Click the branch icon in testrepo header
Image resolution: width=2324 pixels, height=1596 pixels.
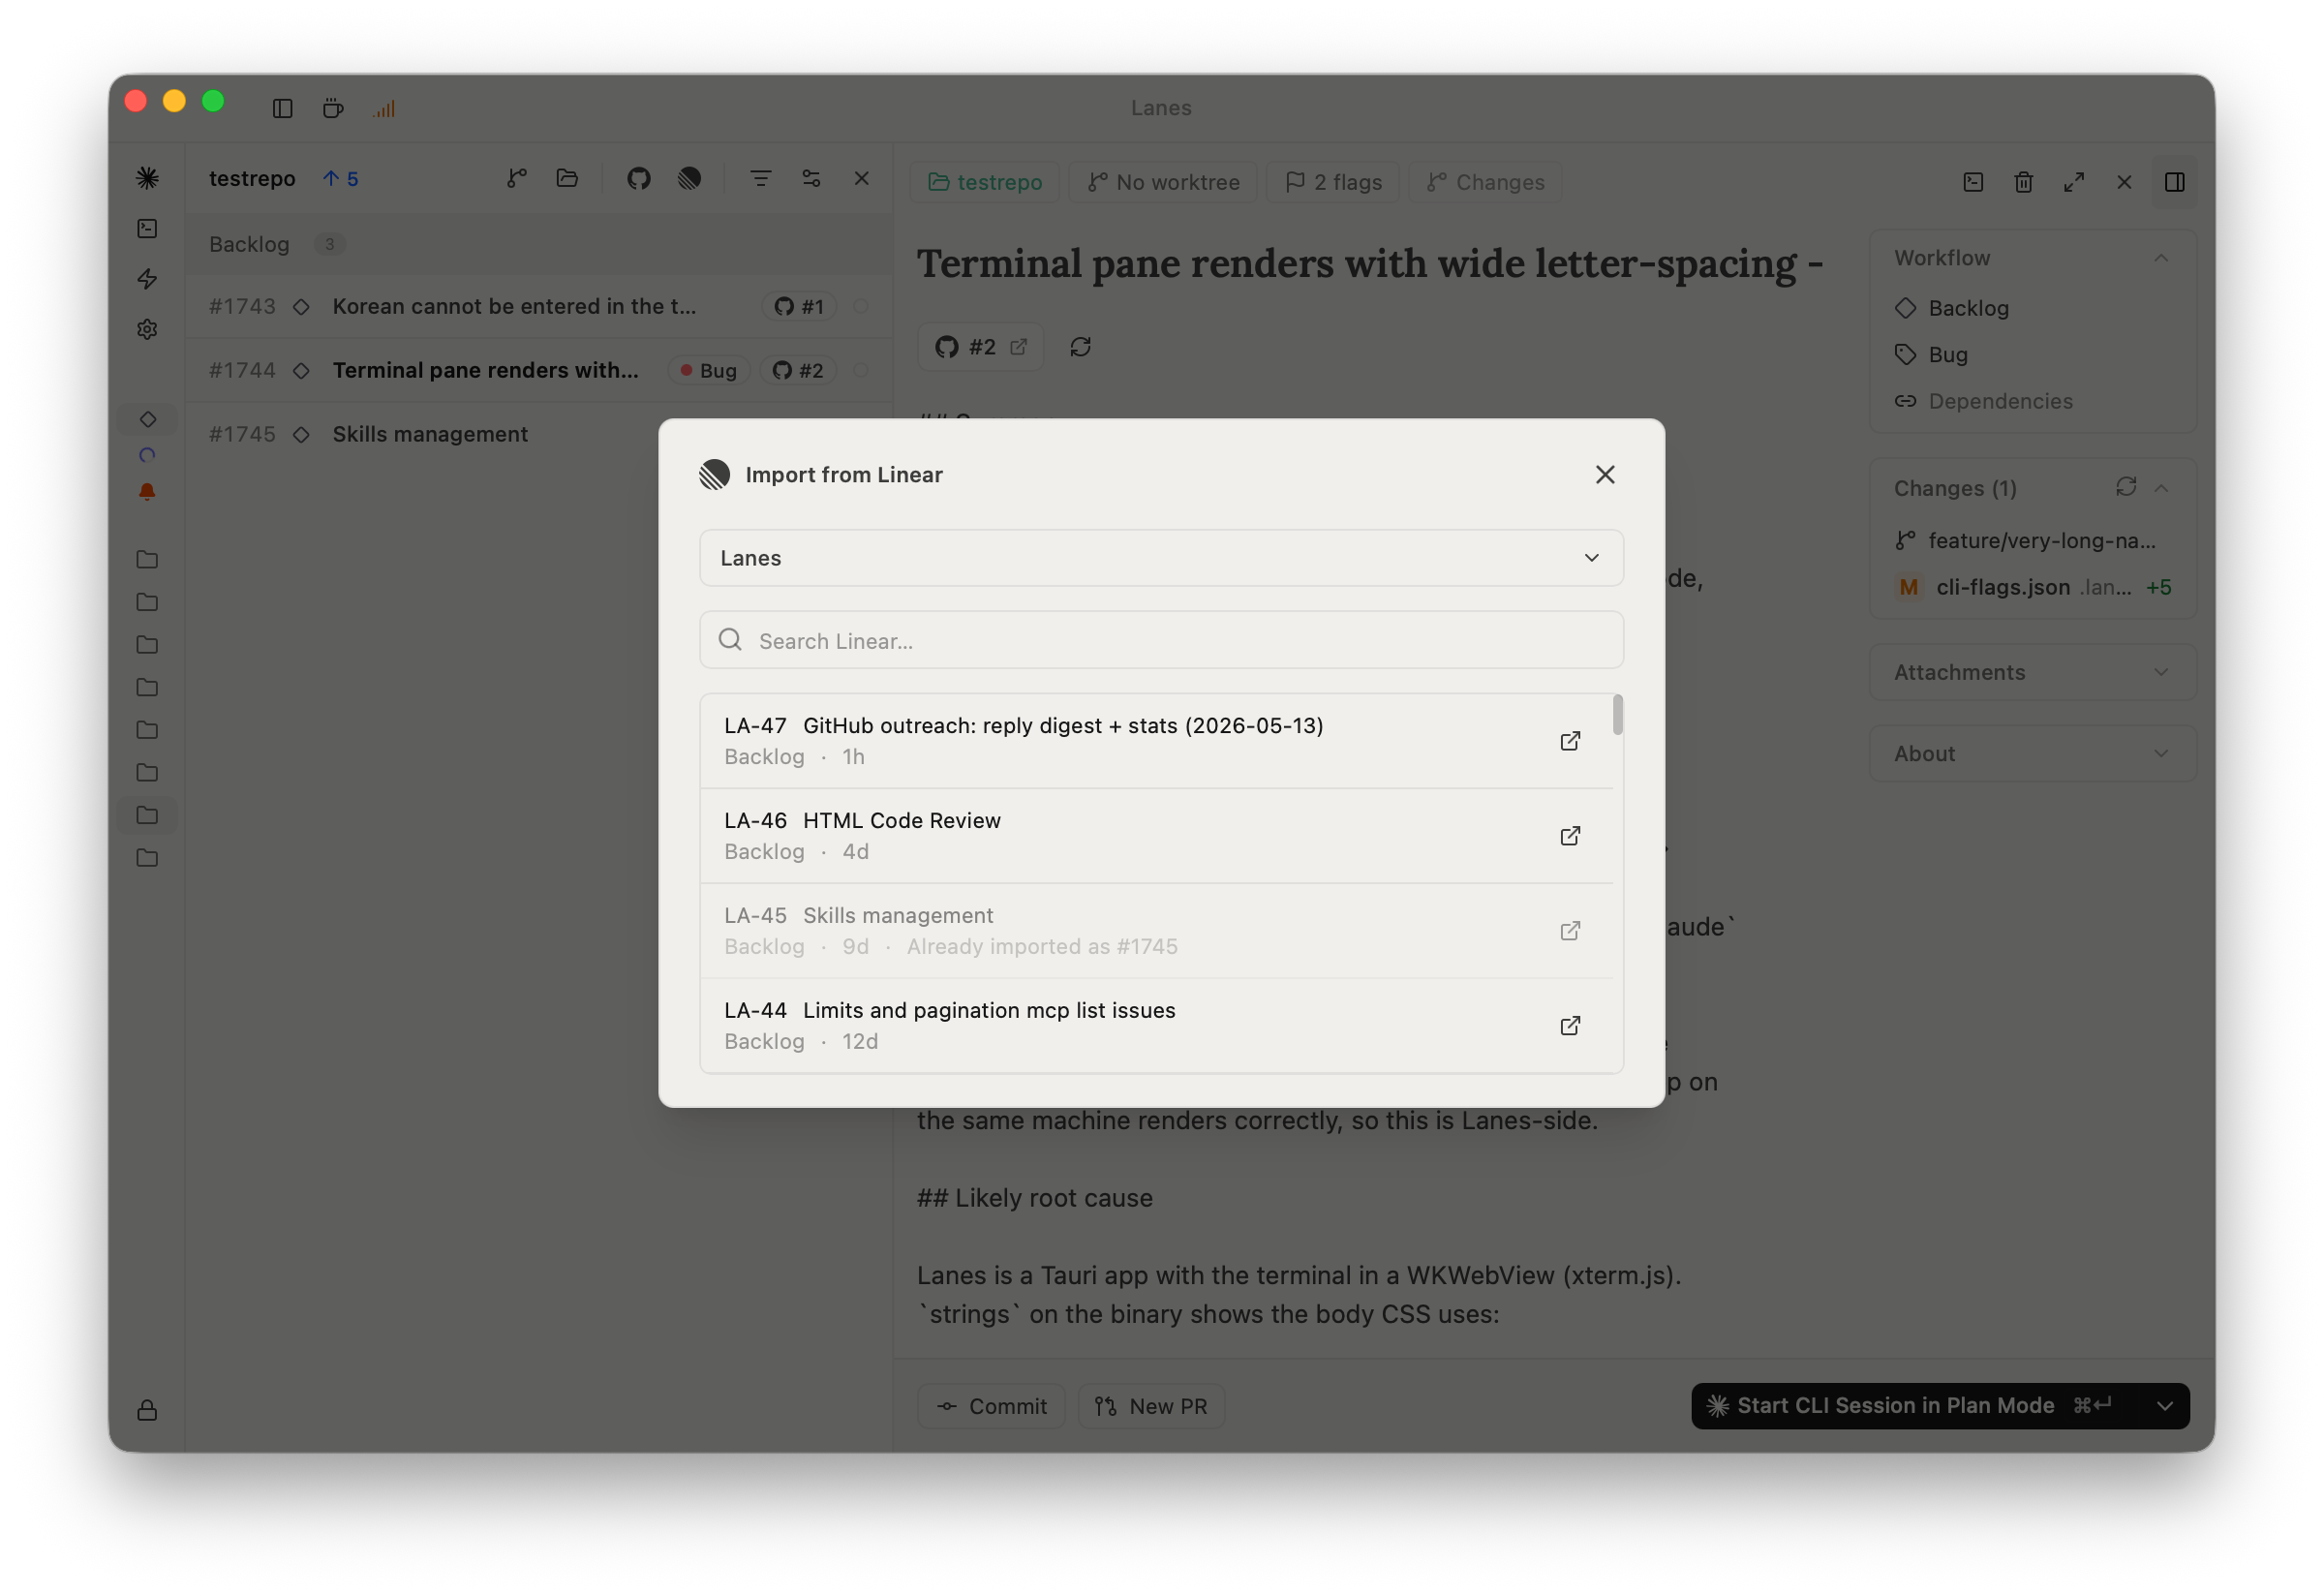(516, 178)
